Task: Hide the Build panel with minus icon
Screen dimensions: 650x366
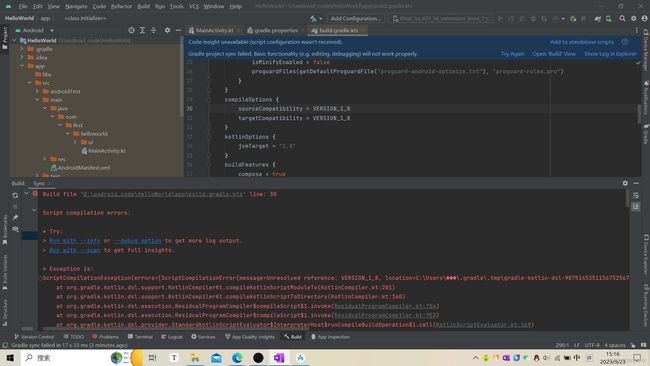Action: pos(636,183)
